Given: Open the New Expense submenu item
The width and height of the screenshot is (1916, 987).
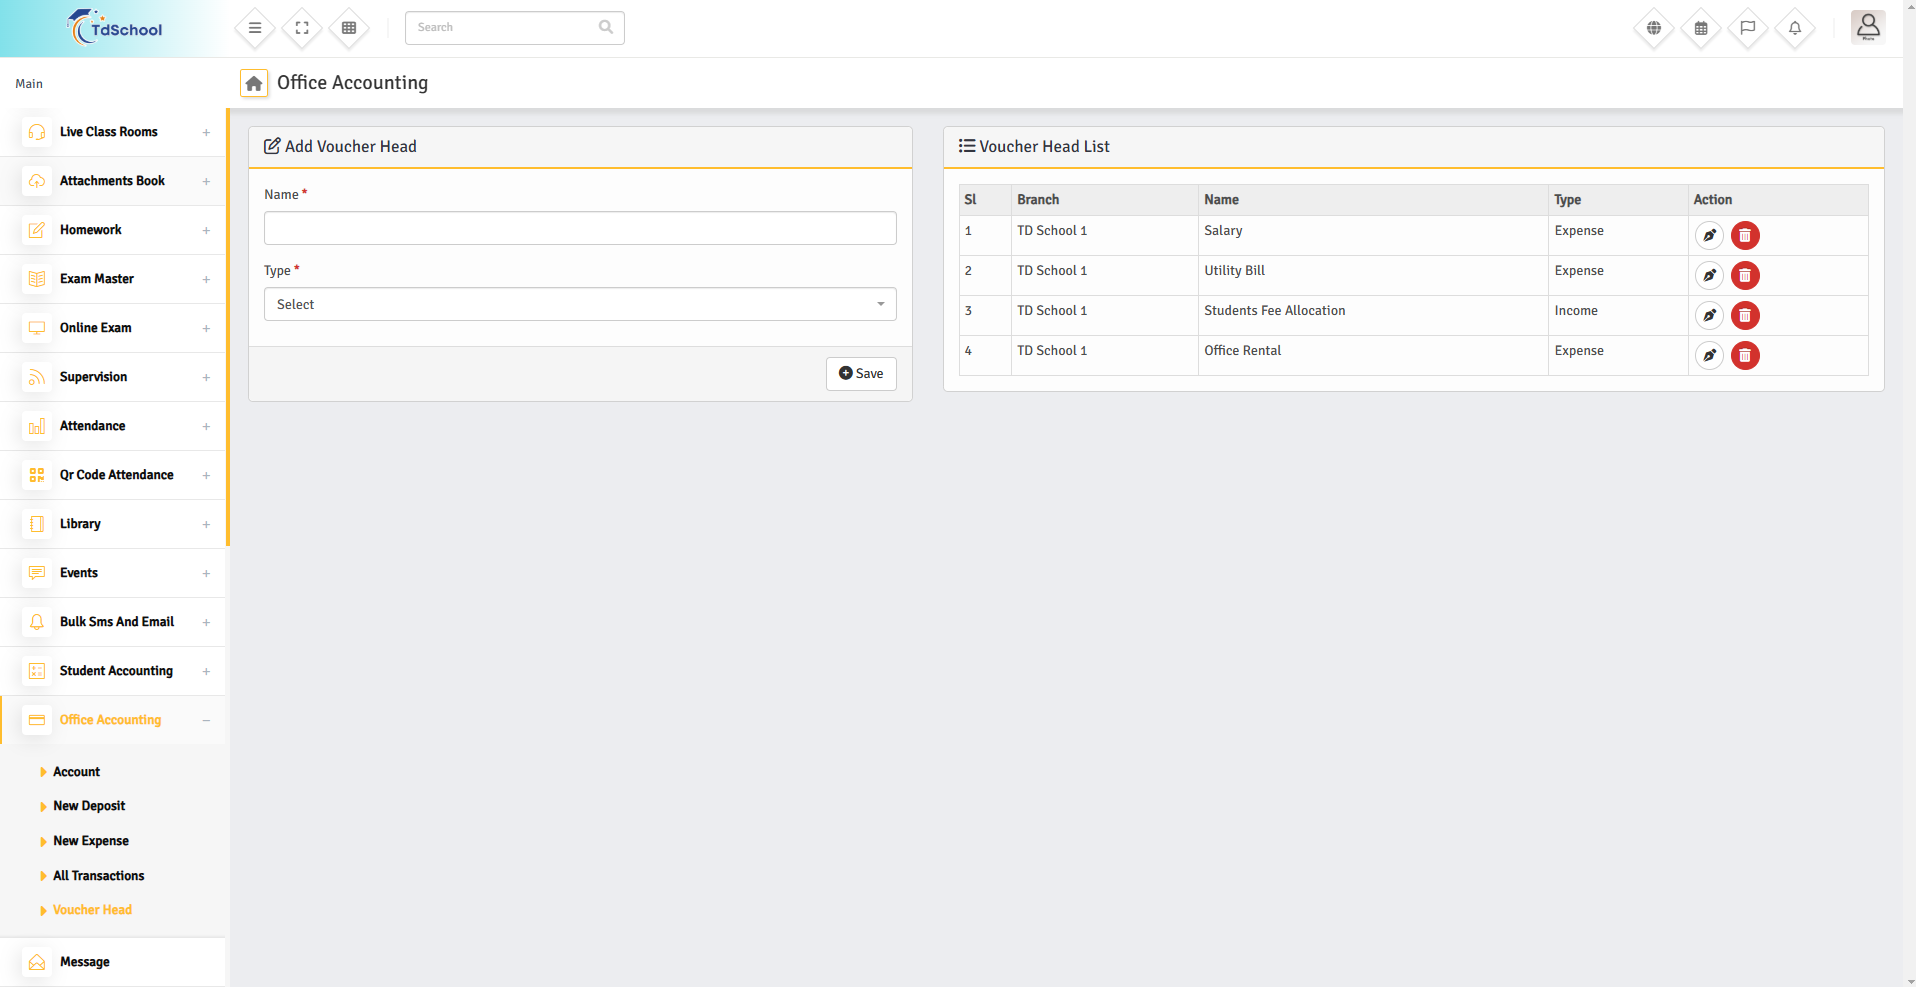Looking at the screenshot, I should click(x=91, y=841).
